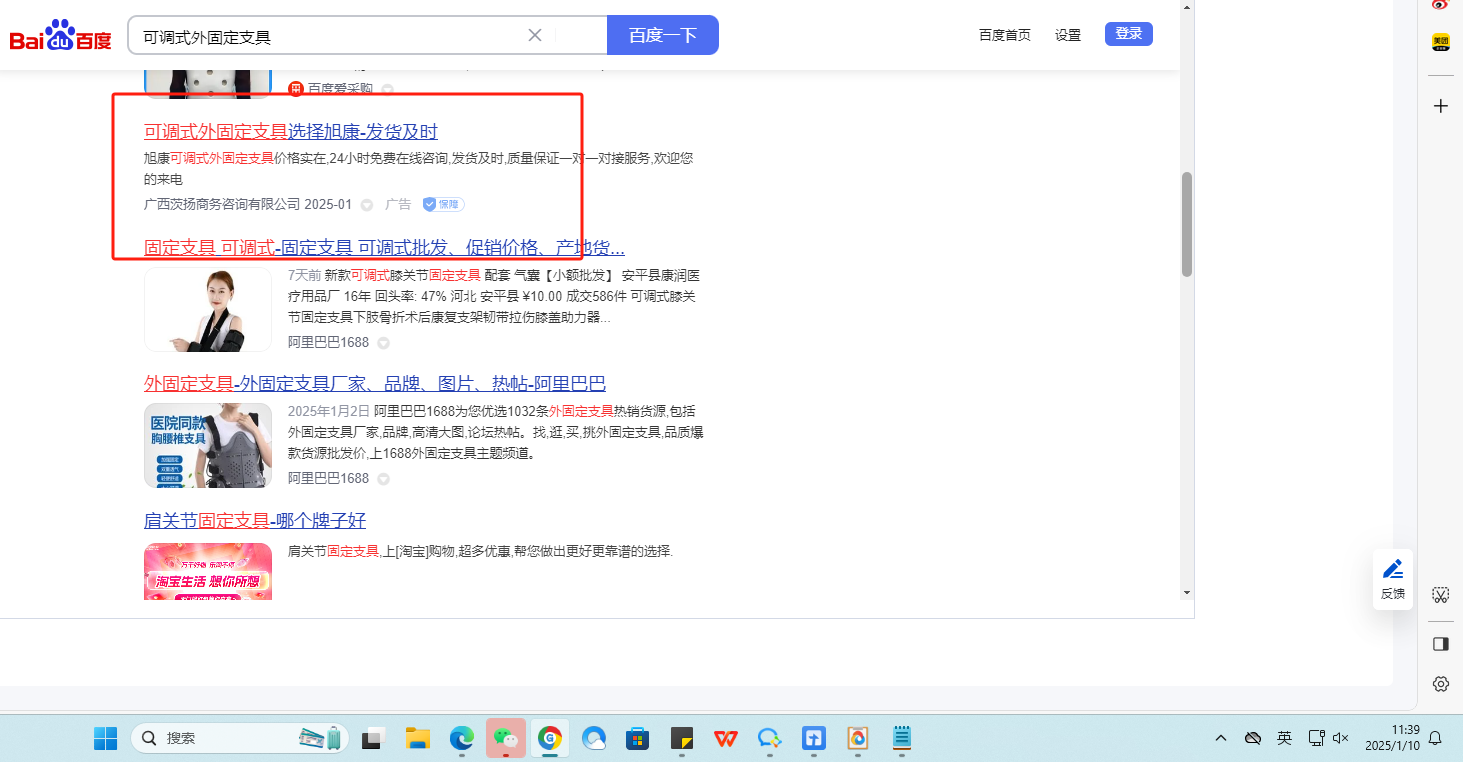Toggle the 英 input language indicator
Screen dimensions: 1463x762
pos(1284,739)
